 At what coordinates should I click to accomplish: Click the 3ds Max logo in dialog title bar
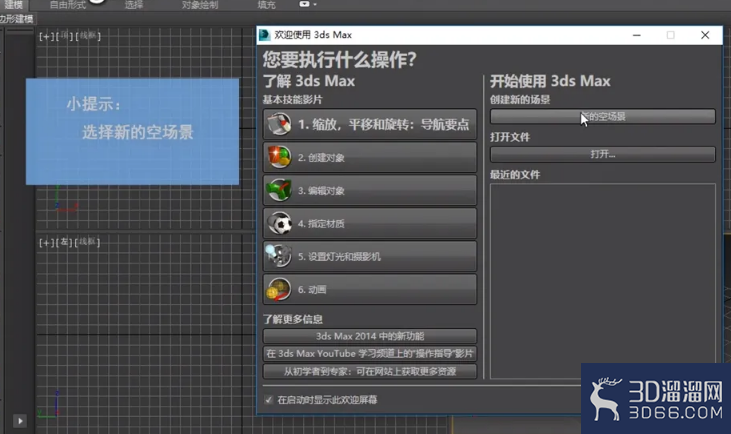click(265, 35)
